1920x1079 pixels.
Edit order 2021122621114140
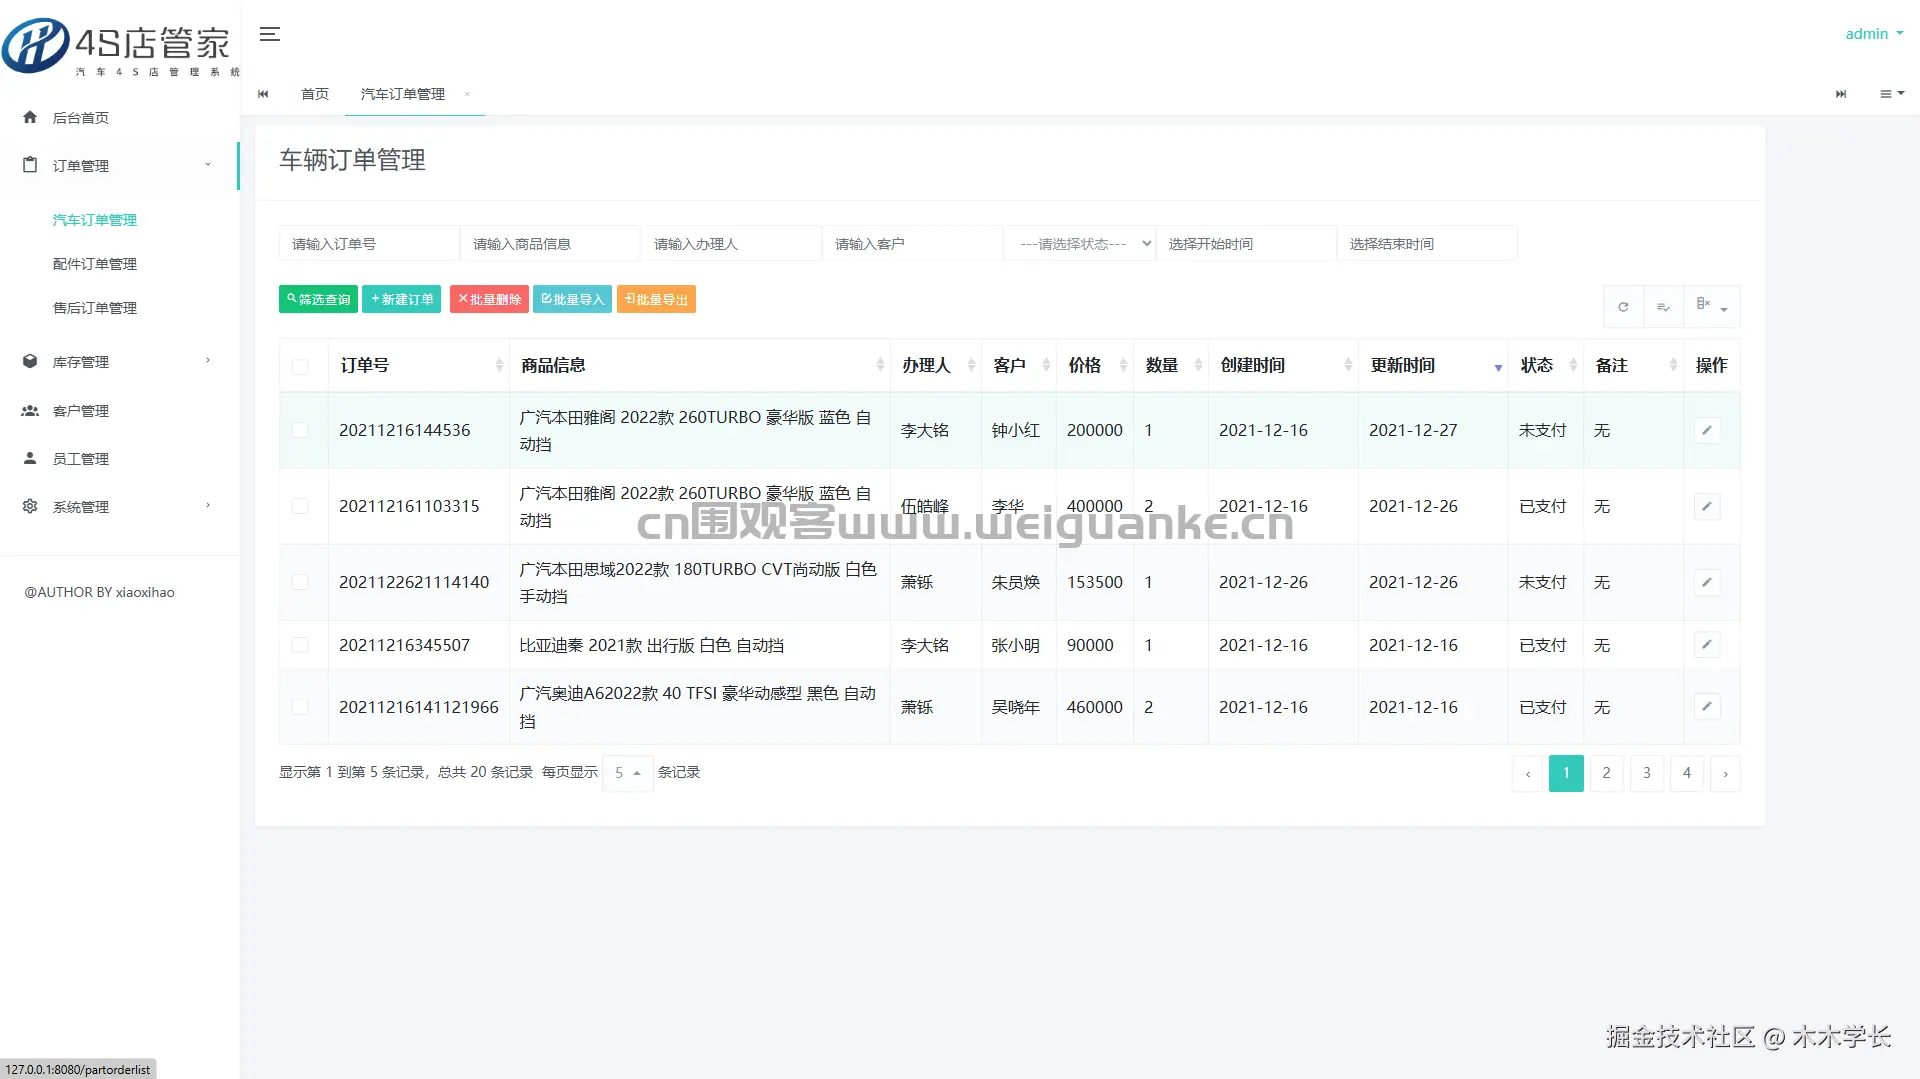coord(1707,582)
